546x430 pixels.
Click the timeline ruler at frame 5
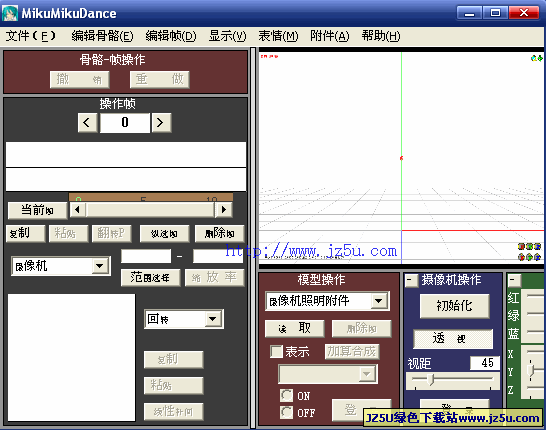click(143, 198)
